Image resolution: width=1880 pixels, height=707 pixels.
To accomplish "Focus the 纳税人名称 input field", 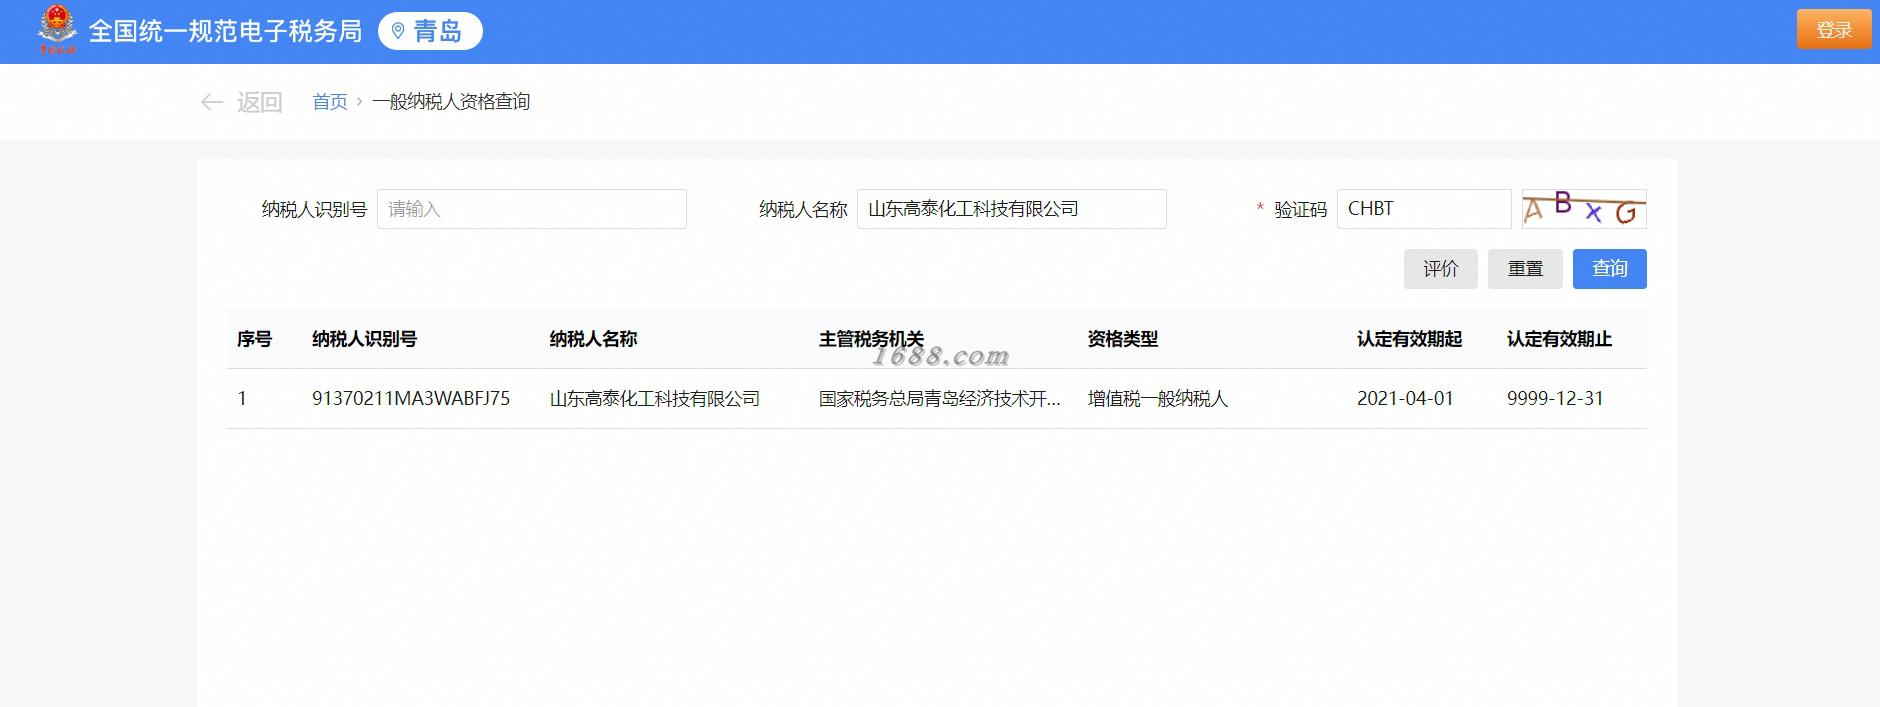I will [1012, 209].
